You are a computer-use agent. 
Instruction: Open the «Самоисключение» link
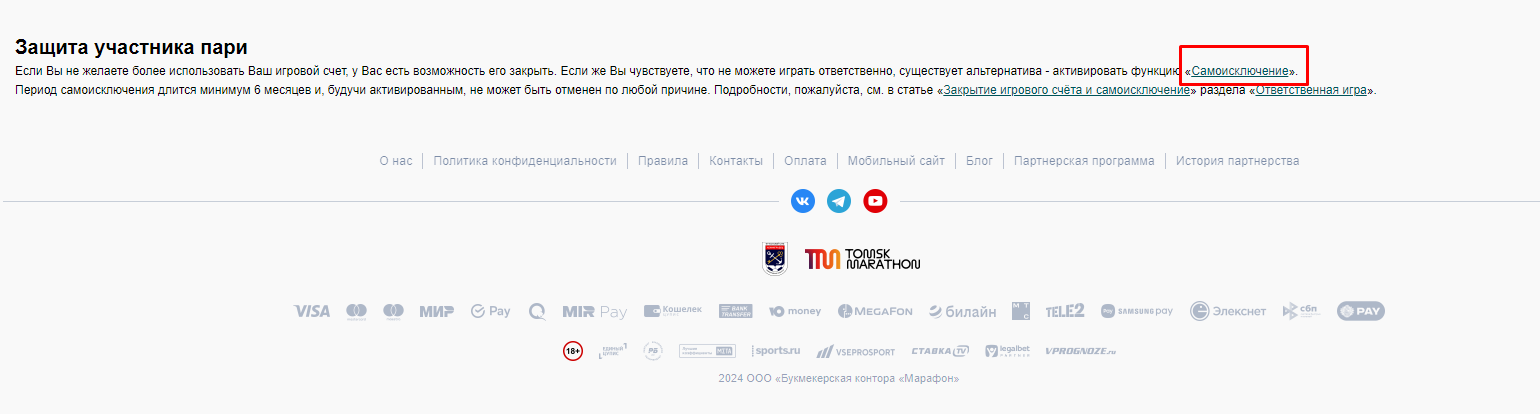coord(1240,72)
